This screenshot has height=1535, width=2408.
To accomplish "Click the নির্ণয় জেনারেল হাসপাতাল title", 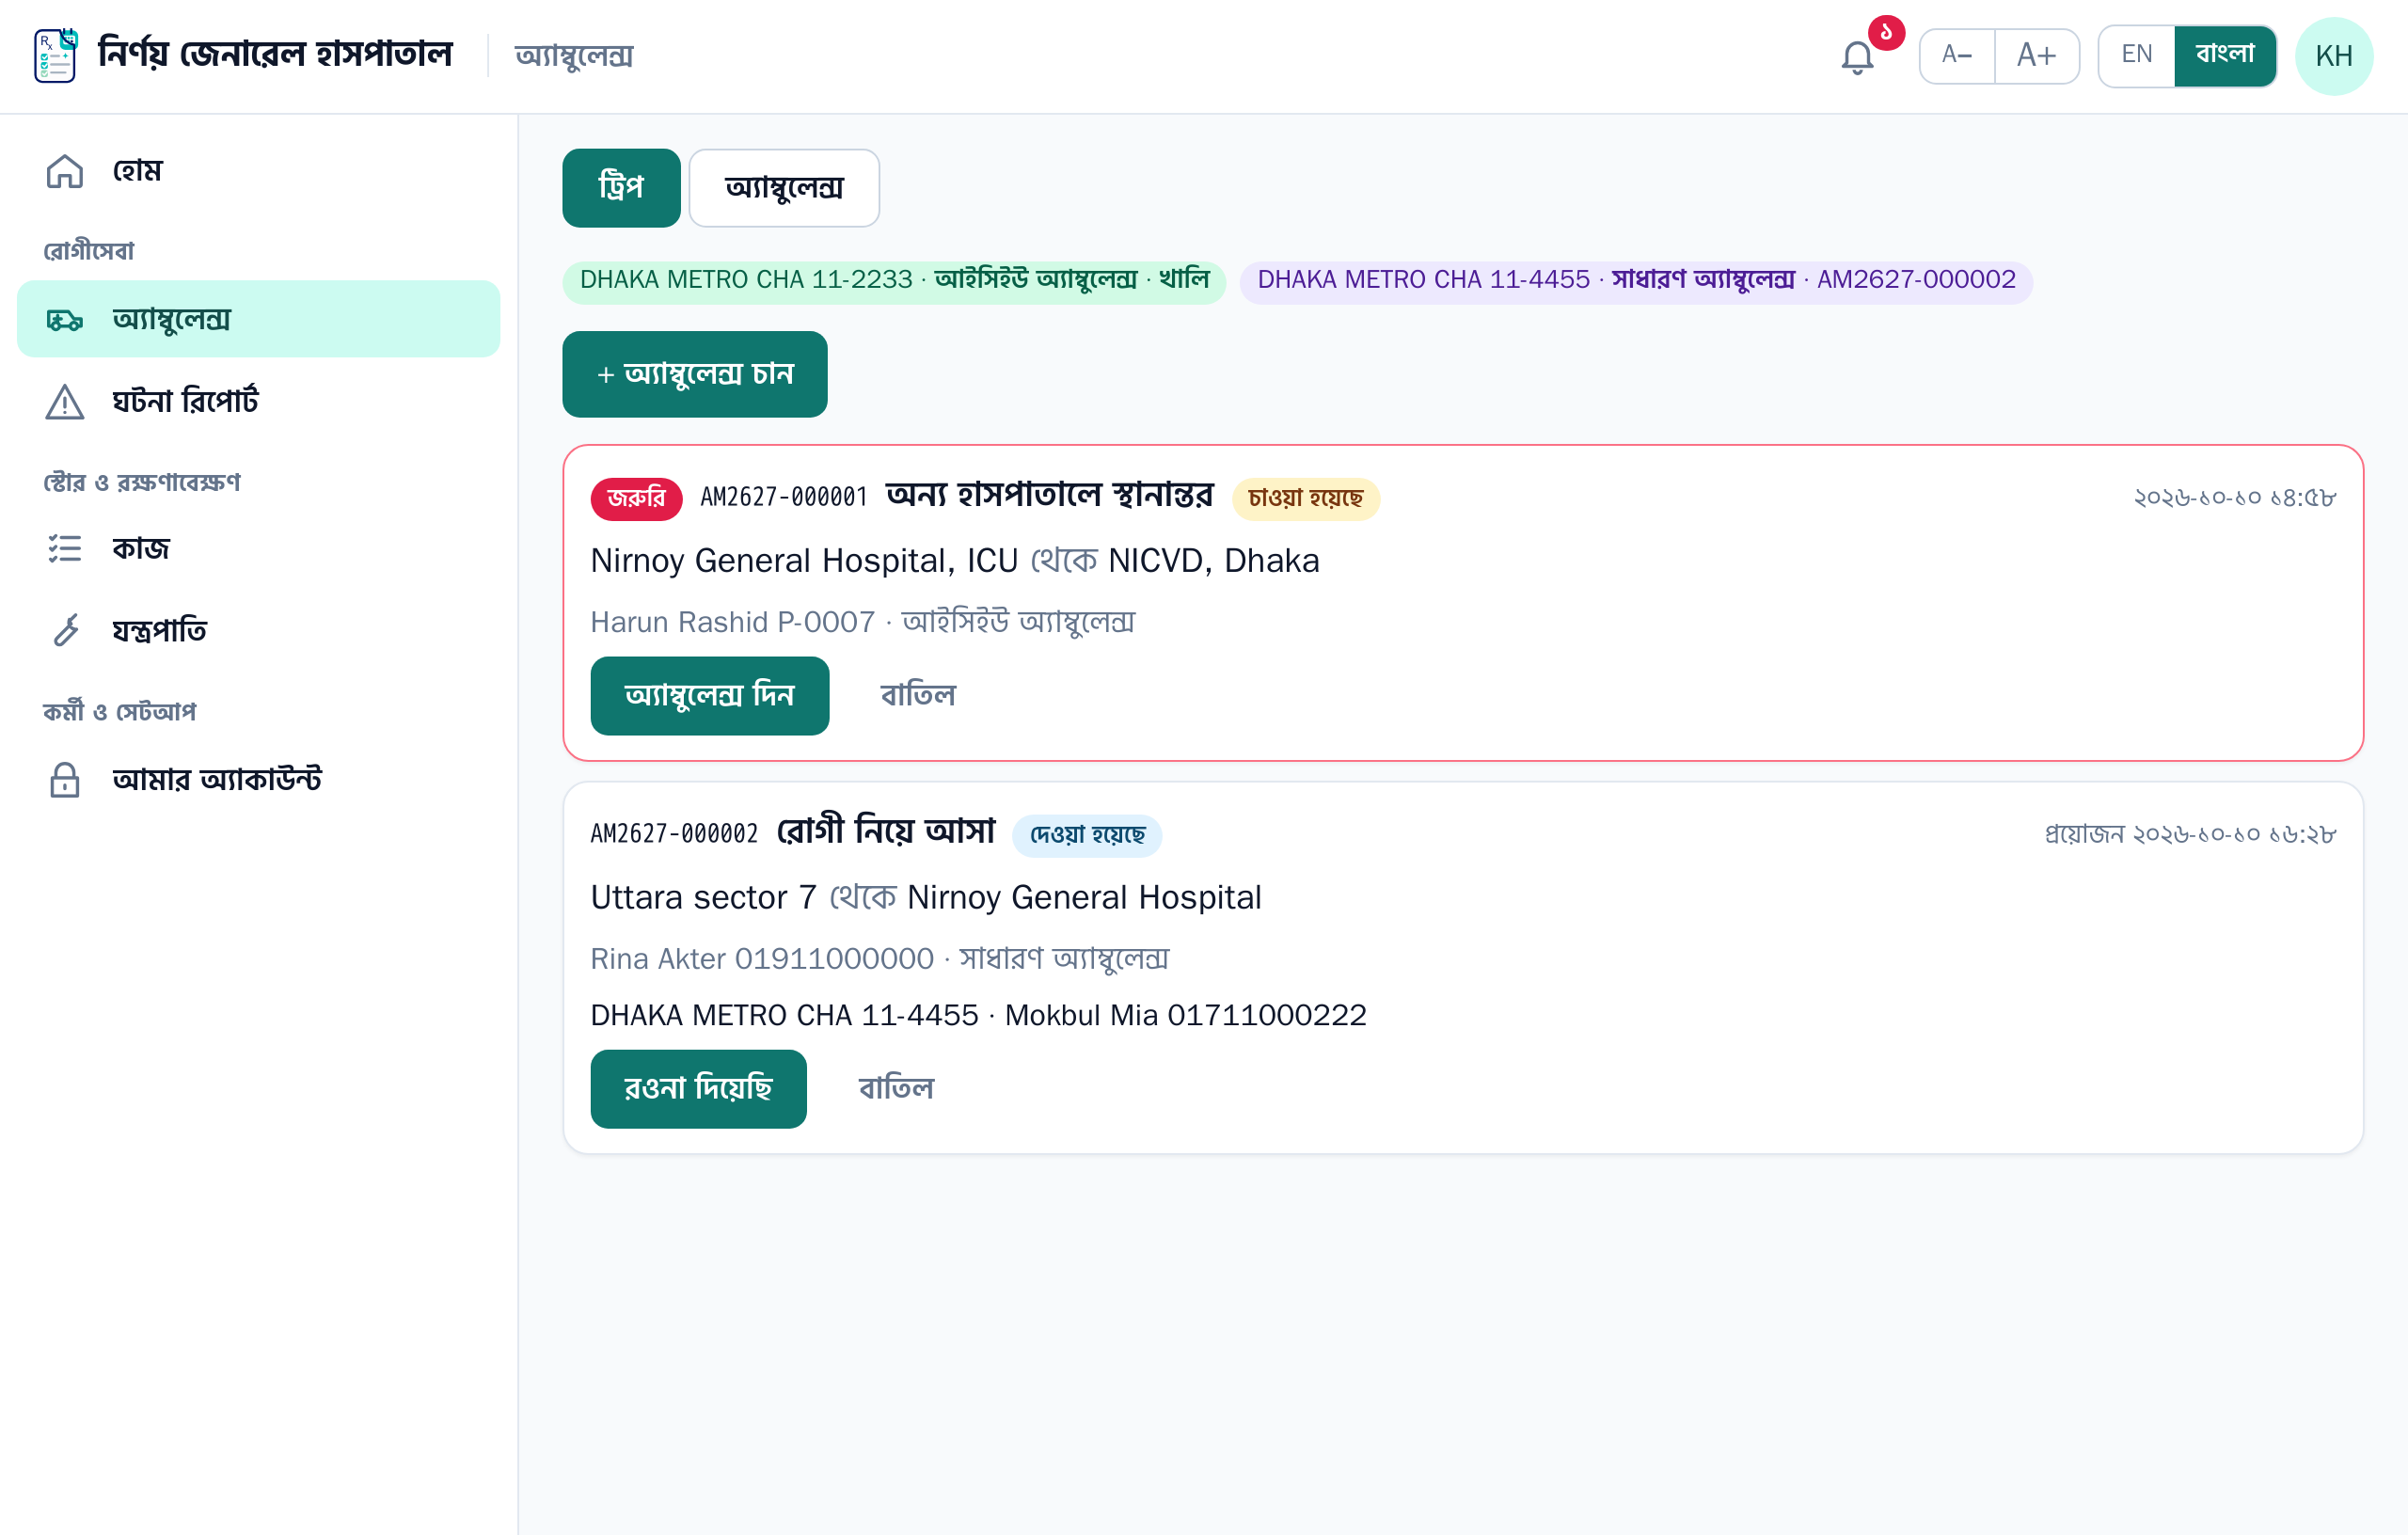I will (x=276, y=55).
